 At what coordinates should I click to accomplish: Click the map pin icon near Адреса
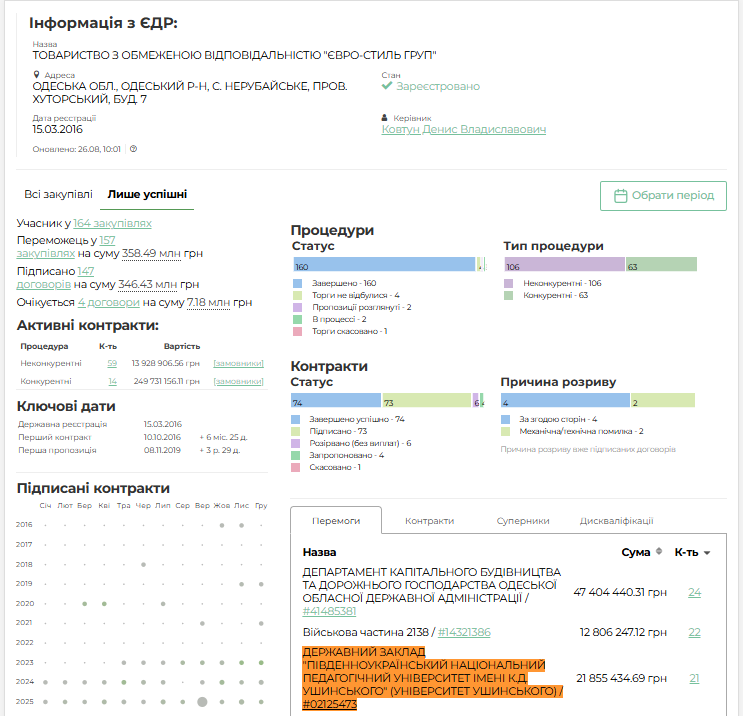pos(36,75)
